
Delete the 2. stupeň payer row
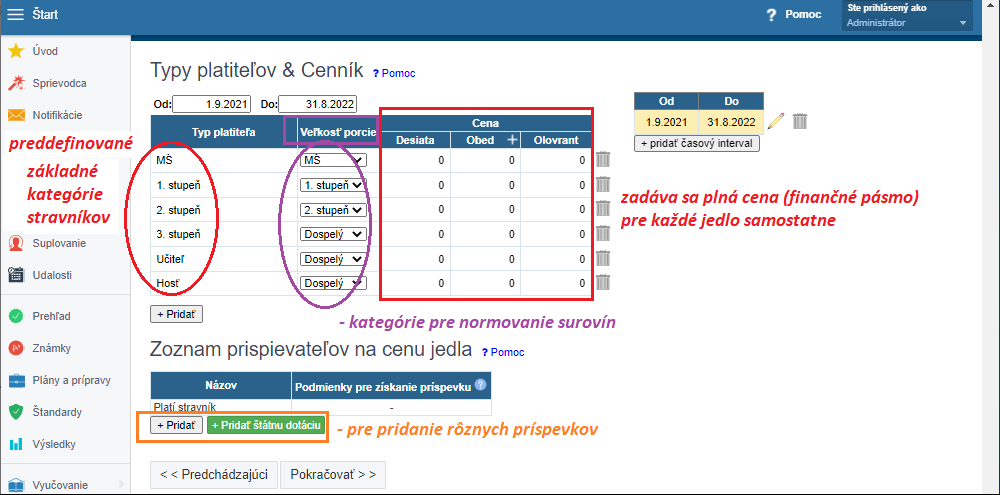pyautogui.click(x=603, y=209)
